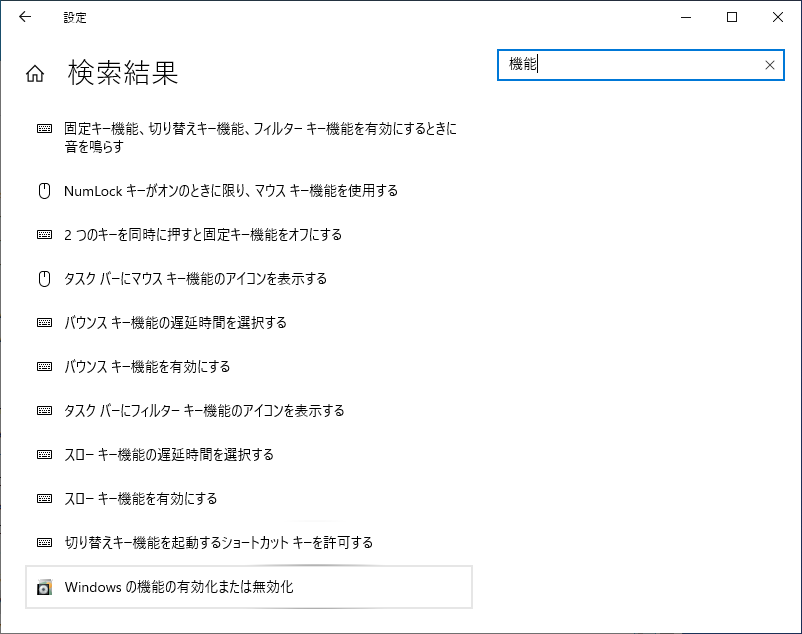Open タスク バーにフィルター キー機能のアイコンを表示する
The width and height of the screenshot is (802, 634).
tap(204, 411)
